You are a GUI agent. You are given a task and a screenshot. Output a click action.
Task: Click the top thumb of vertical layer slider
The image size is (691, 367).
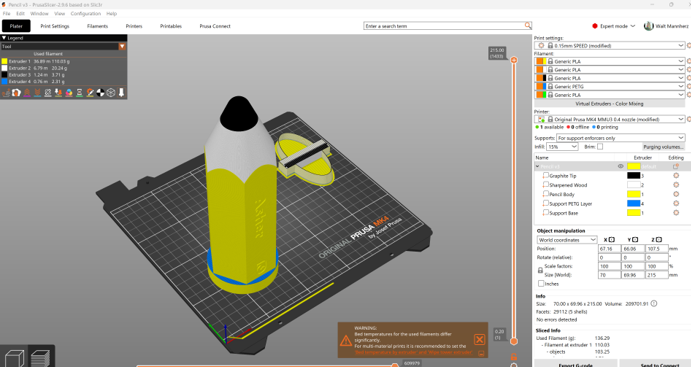coord(513,59)
